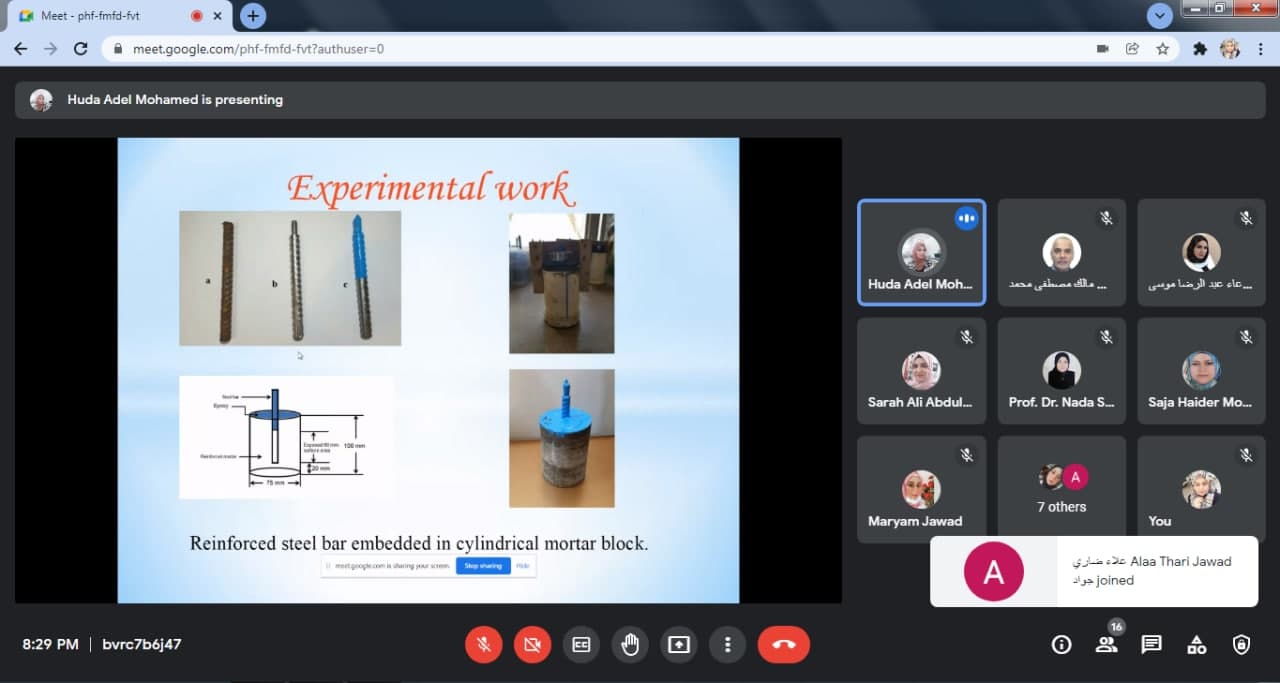Image resolution: width=1280 pixels, height=683 pixels.
Task: Open host controls shield icon
Action: coord(1241,645)
